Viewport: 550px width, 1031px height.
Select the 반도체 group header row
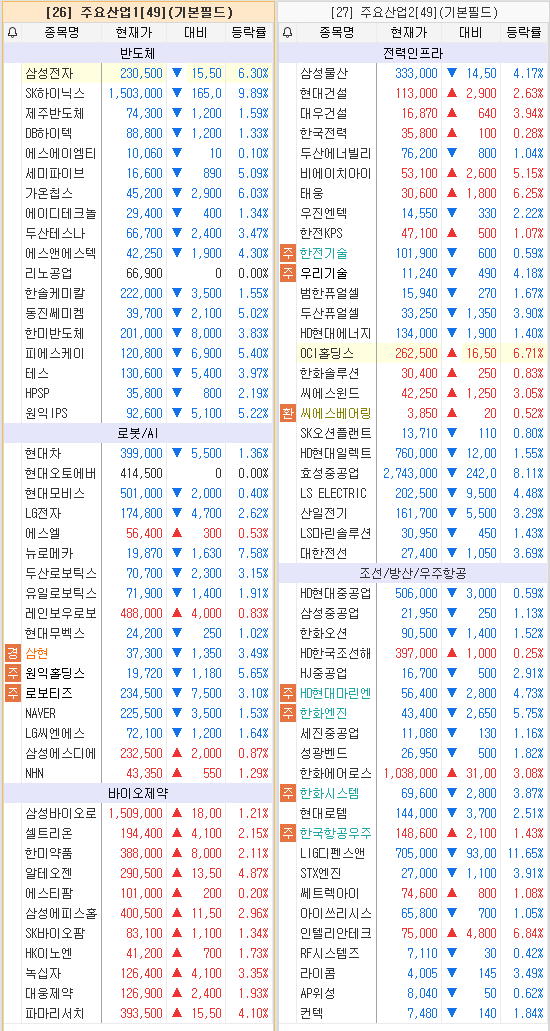(138, 53)
